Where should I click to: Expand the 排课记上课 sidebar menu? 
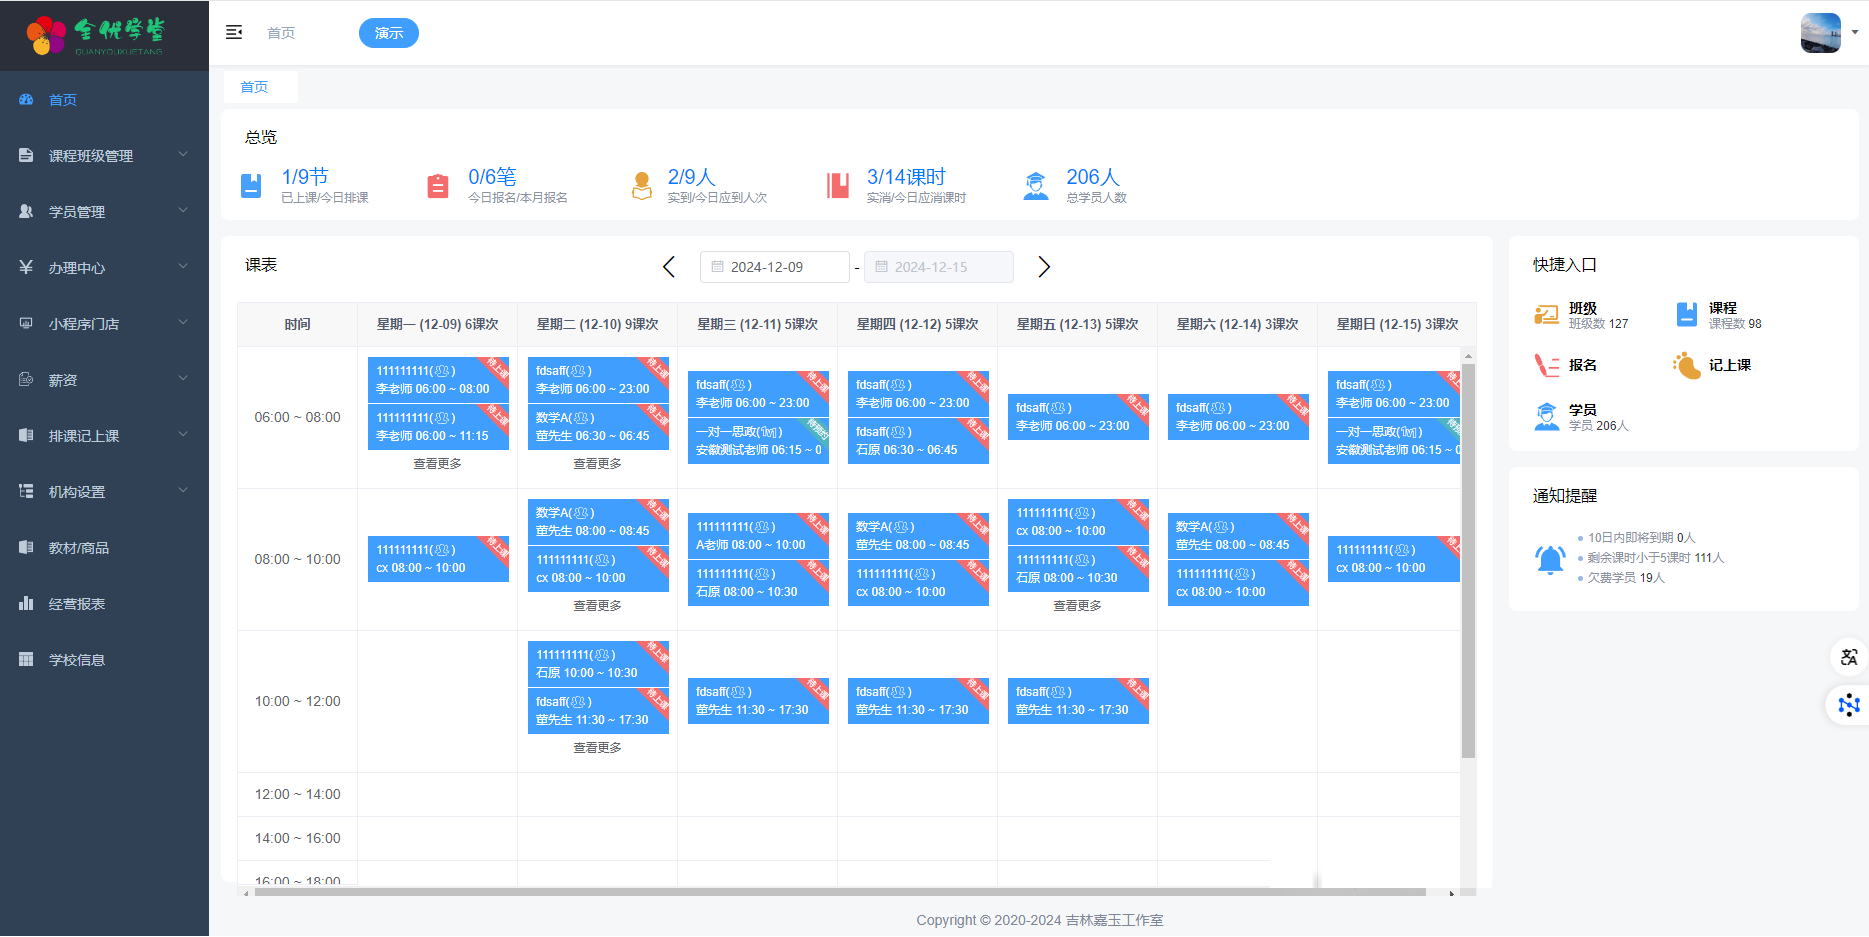[x=104, y=436]
